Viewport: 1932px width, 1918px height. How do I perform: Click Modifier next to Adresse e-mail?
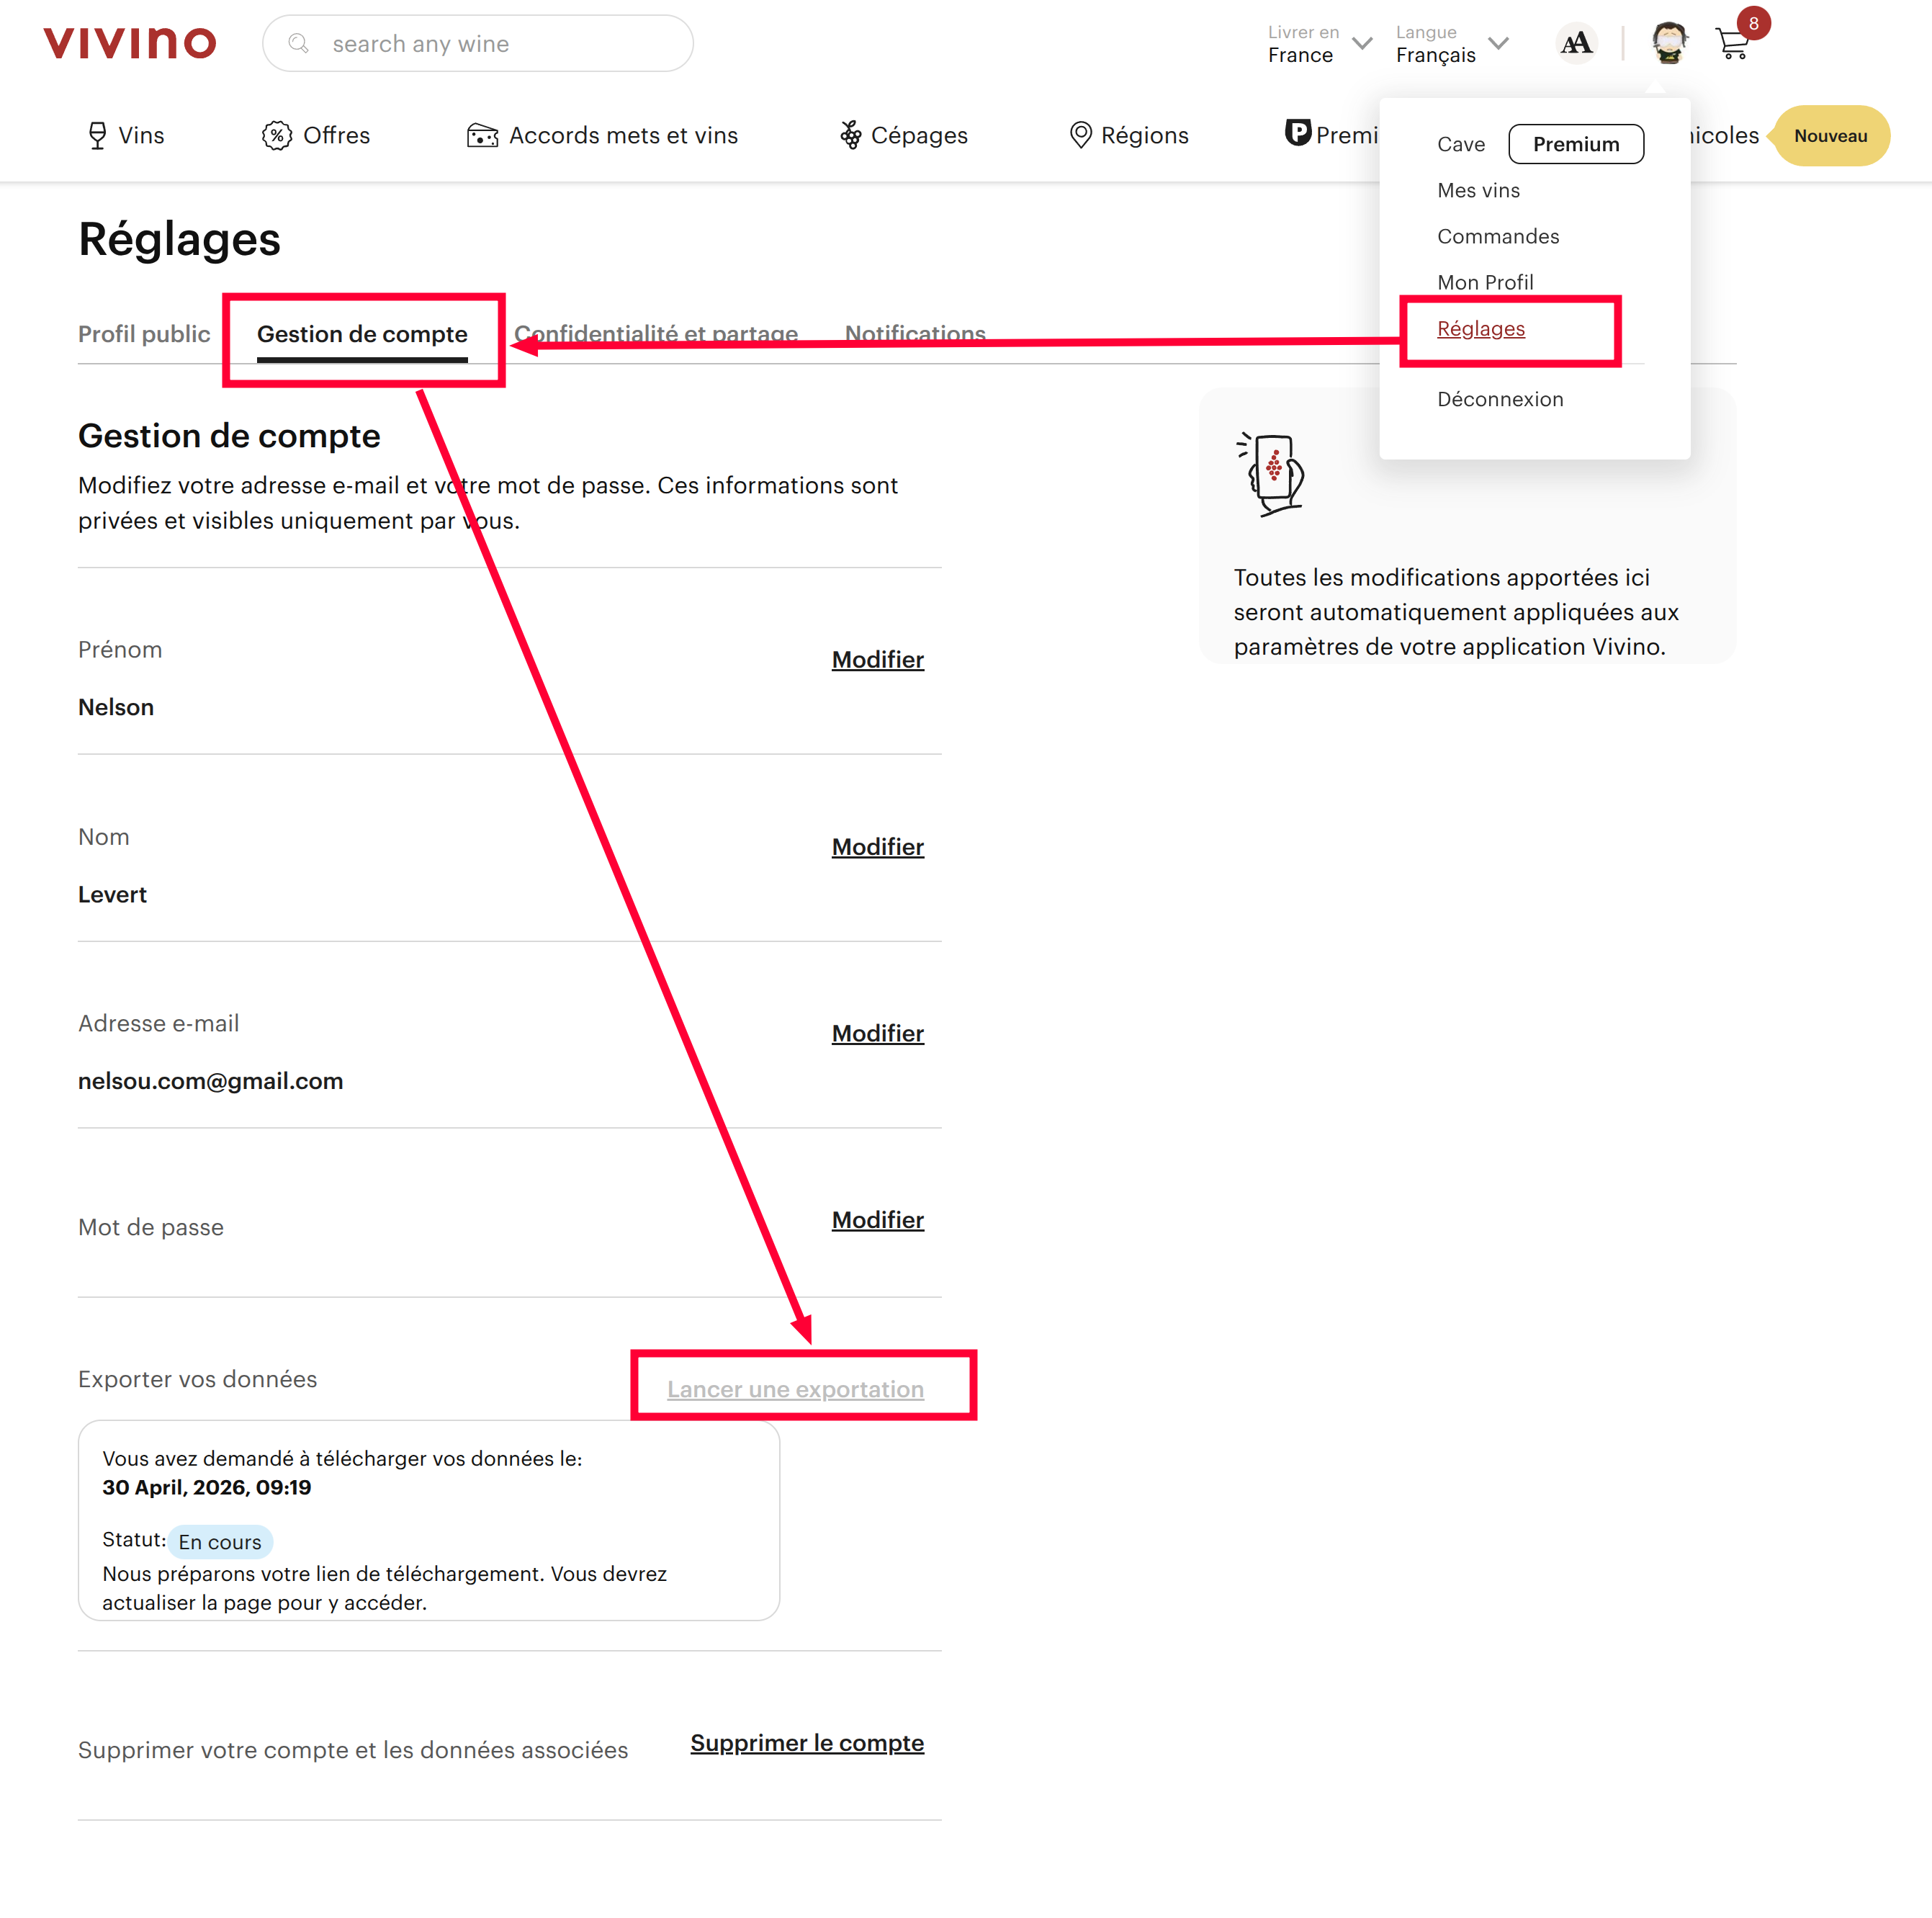coord(877,1033)
